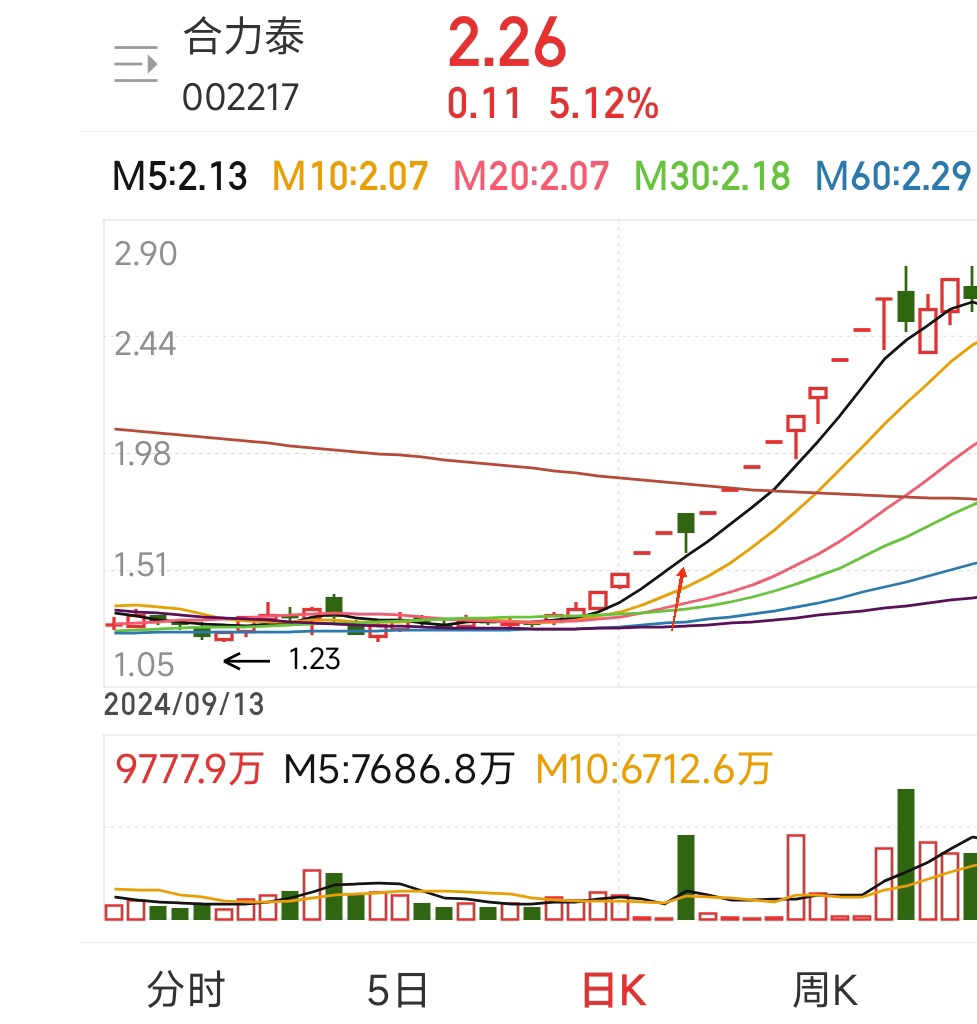
Task: Tap the M10:2.07 moving average label
Action: click(x=350, y=176)
